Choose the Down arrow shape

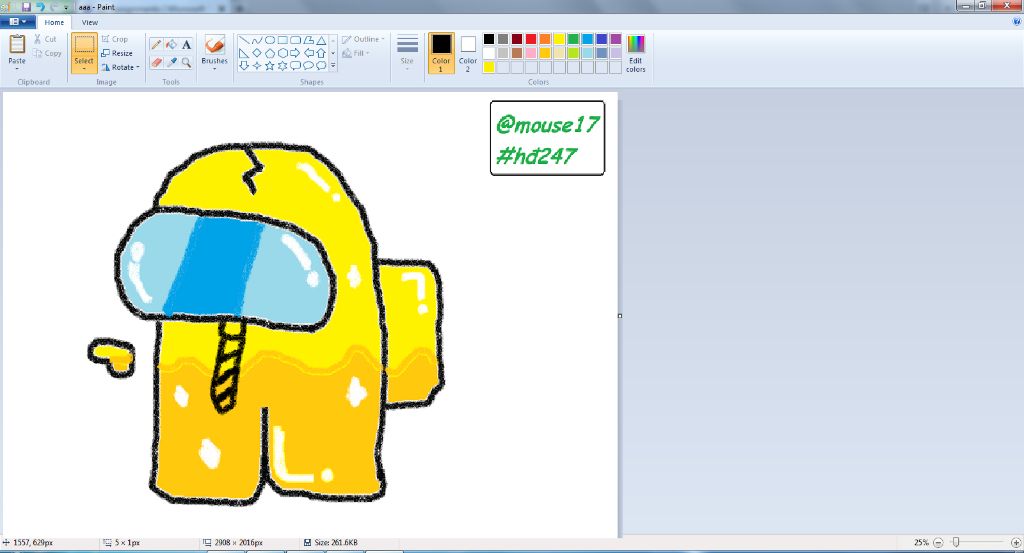click(x=244, y=65)
